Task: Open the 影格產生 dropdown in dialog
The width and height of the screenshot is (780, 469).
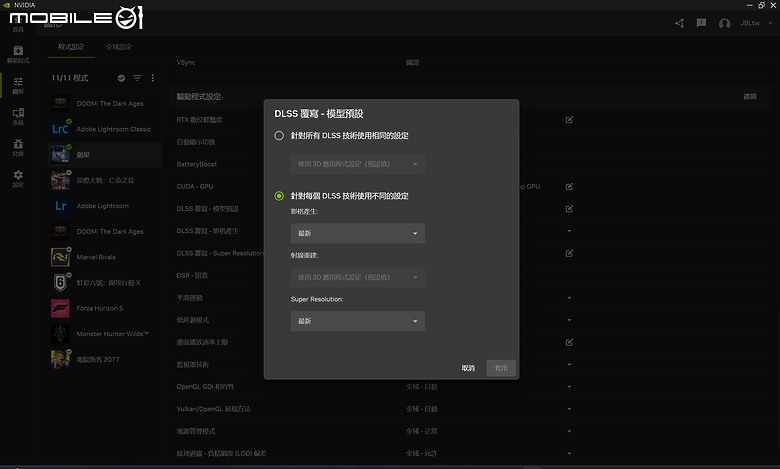Action: pos(358,233)
